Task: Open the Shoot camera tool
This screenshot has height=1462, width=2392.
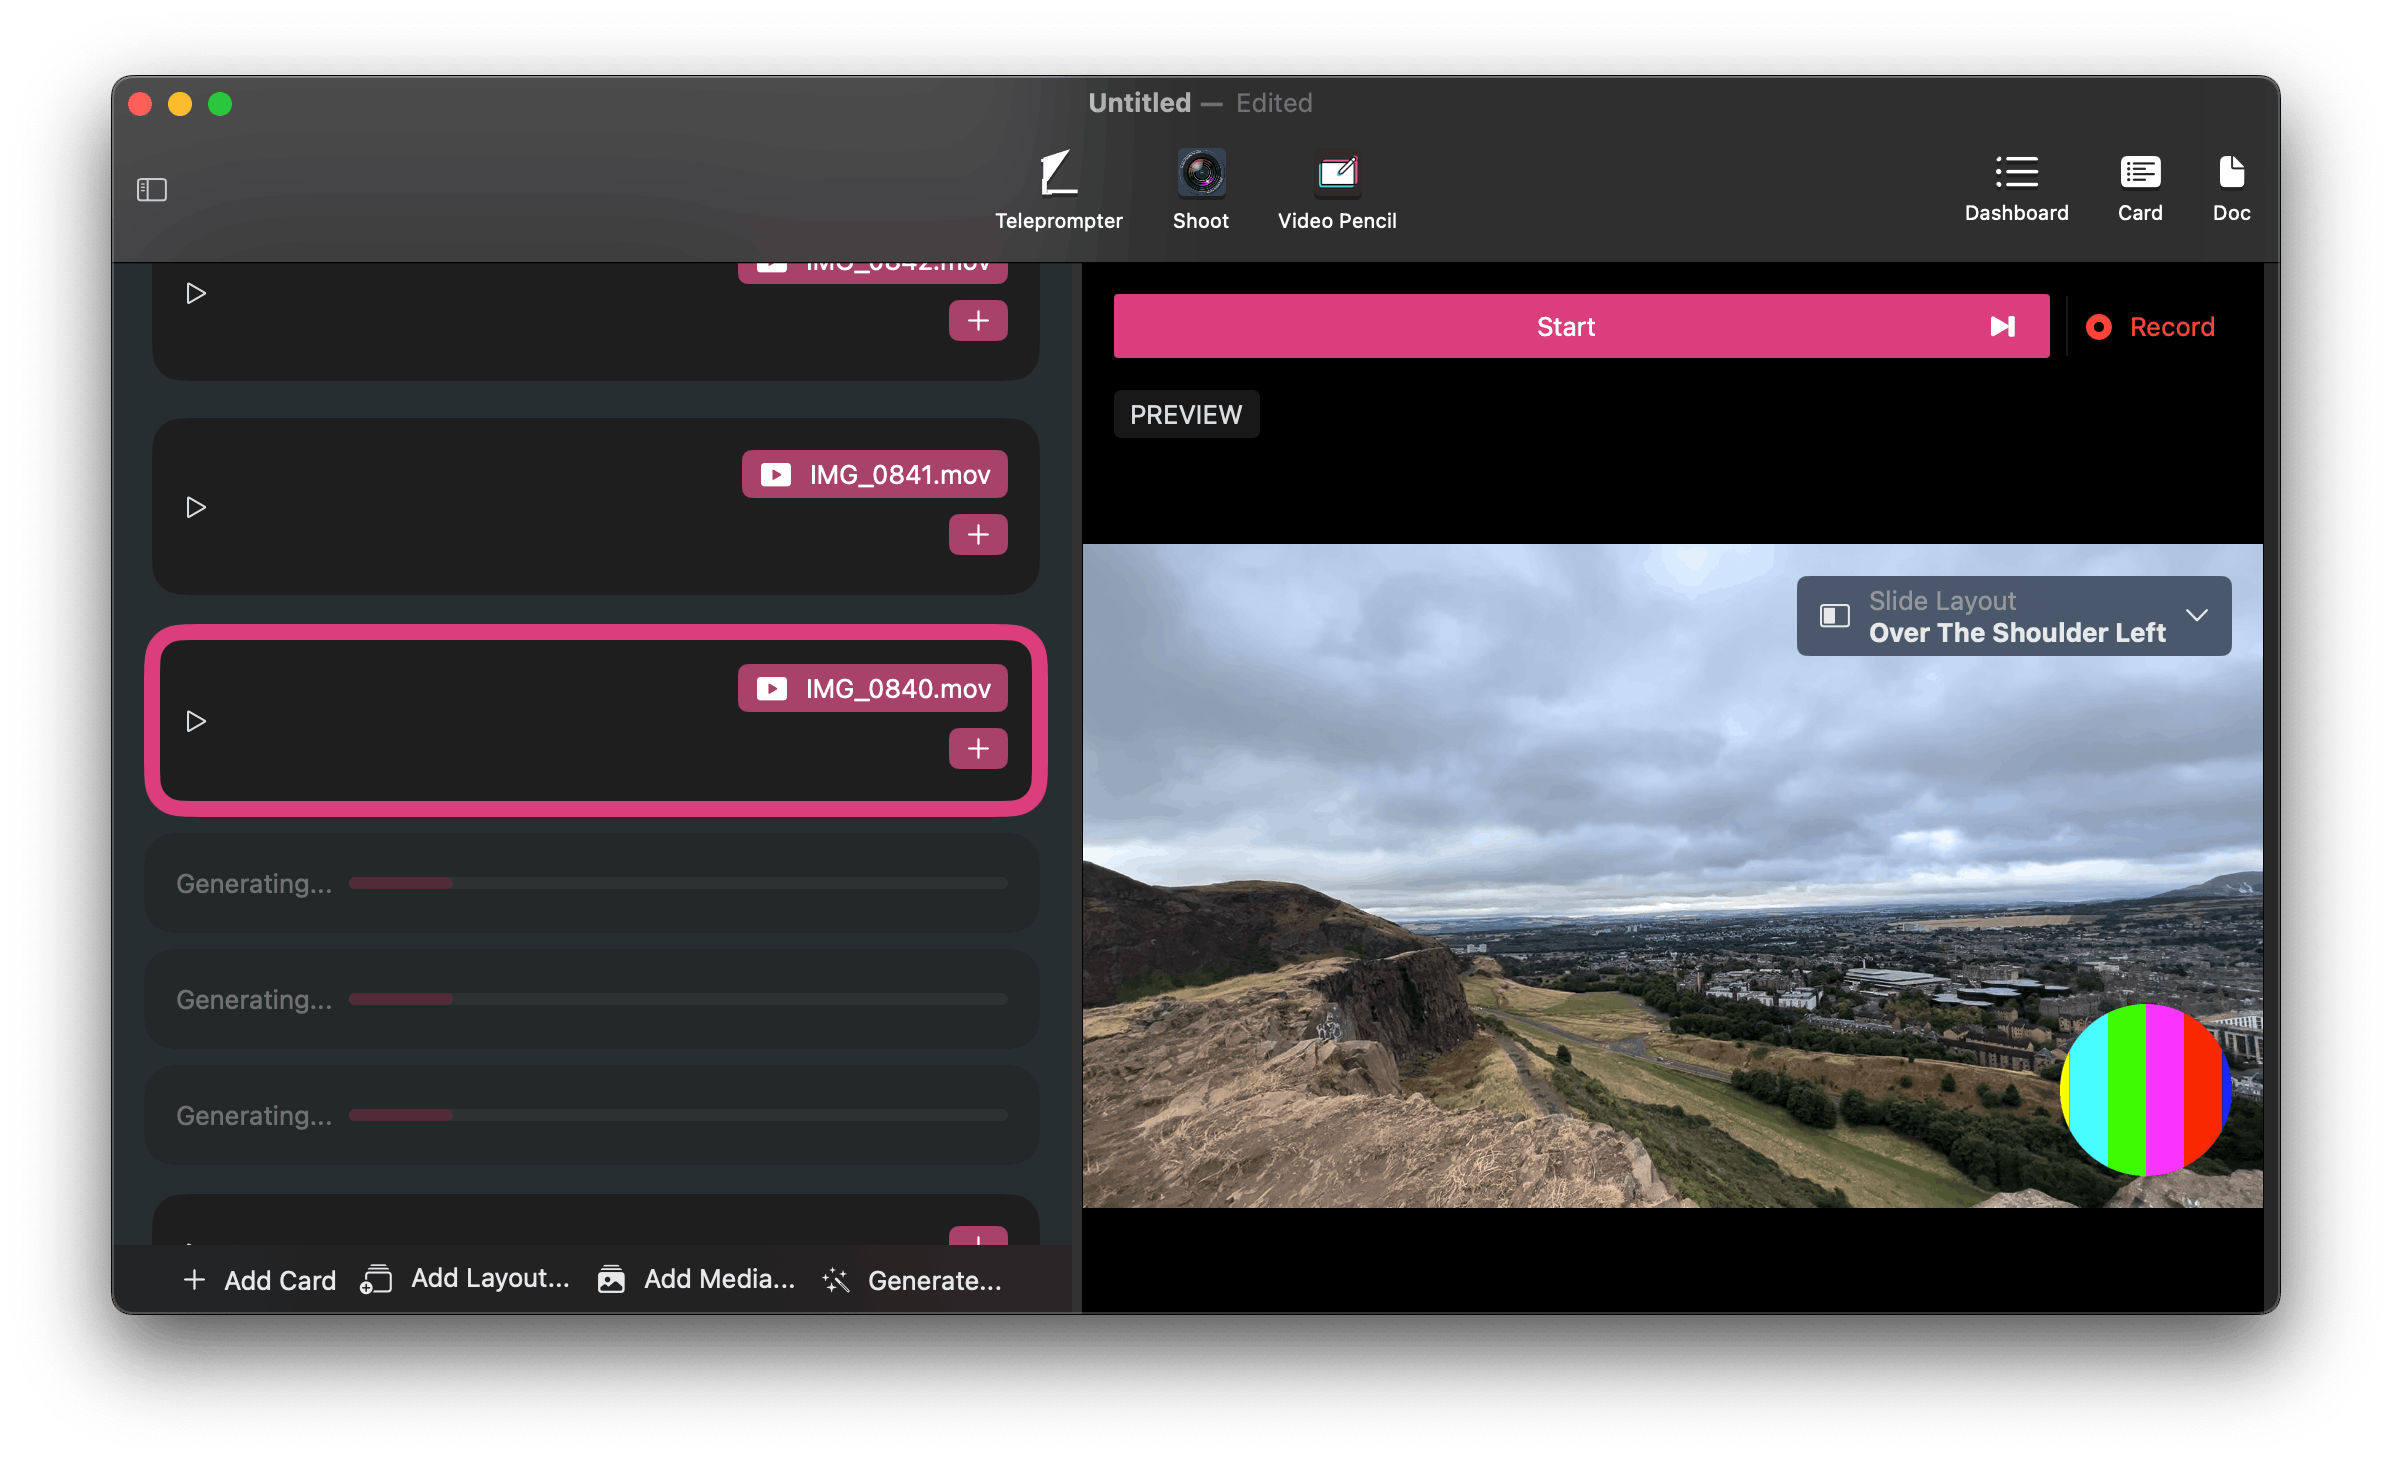Action: [x=1200, y=190]
